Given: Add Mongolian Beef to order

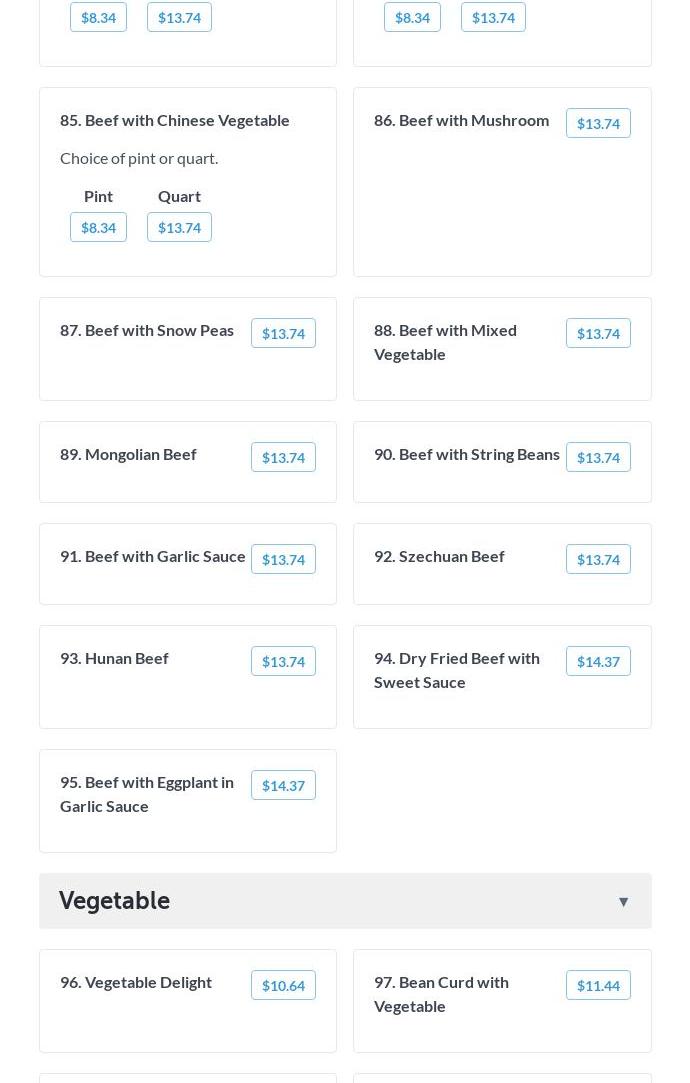Looking at the screenshot, I should click(x=283, y=458).
